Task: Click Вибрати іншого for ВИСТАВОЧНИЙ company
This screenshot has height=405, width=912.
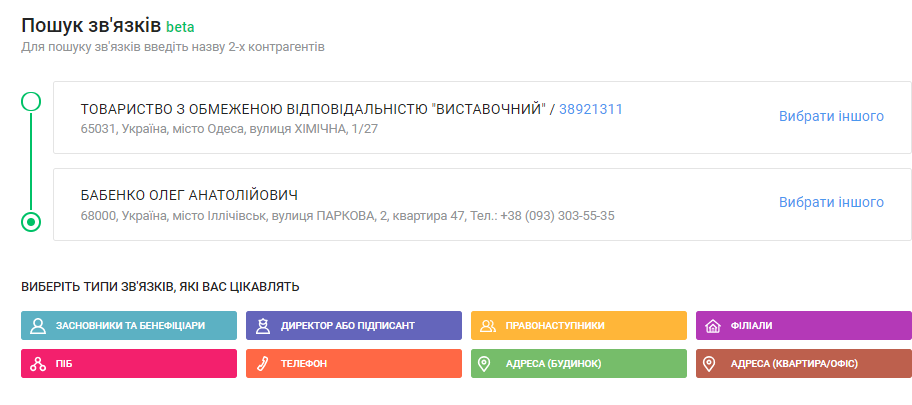Action: click(831, 116)
